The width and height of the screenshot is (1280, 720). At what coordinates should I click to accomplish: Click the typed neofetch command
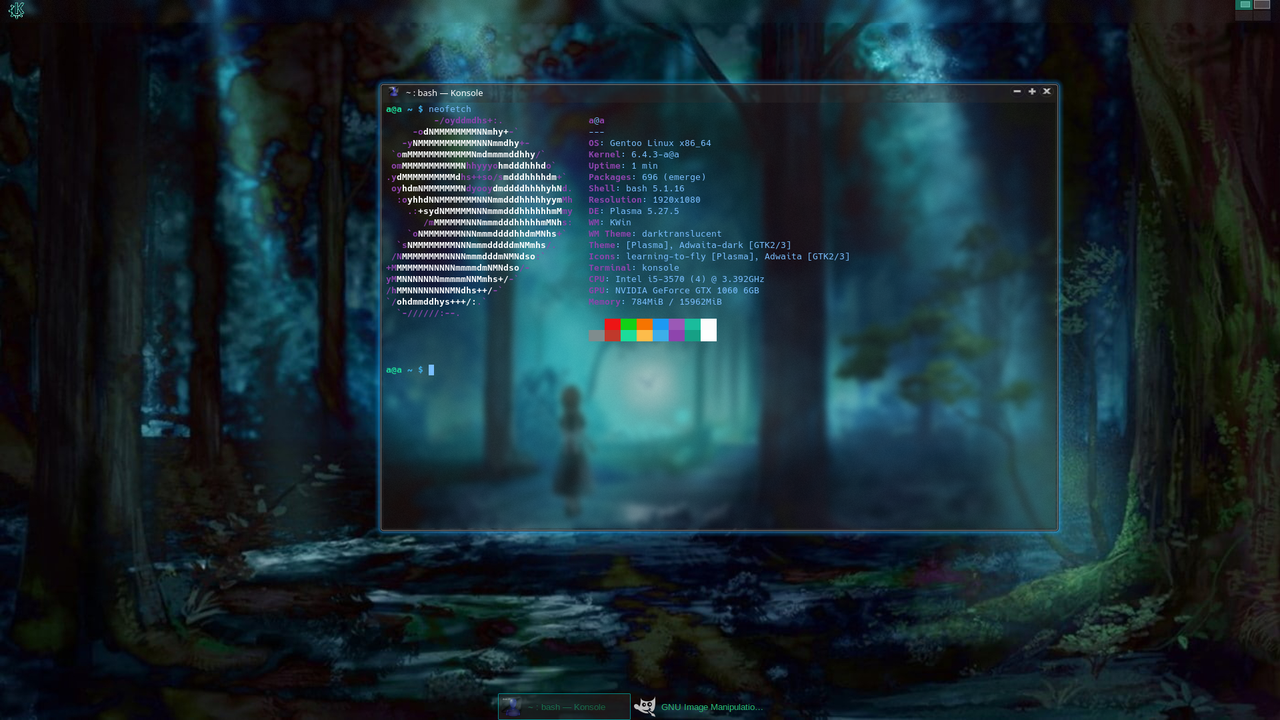tap(450, 109)
